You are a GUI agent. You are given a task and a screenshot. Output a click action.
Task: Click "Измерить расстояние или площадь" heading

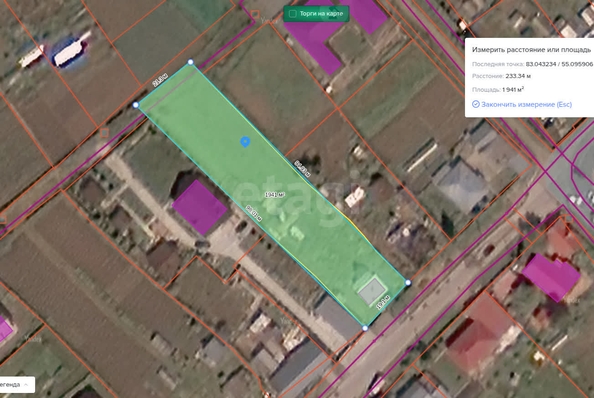[531, 50]
